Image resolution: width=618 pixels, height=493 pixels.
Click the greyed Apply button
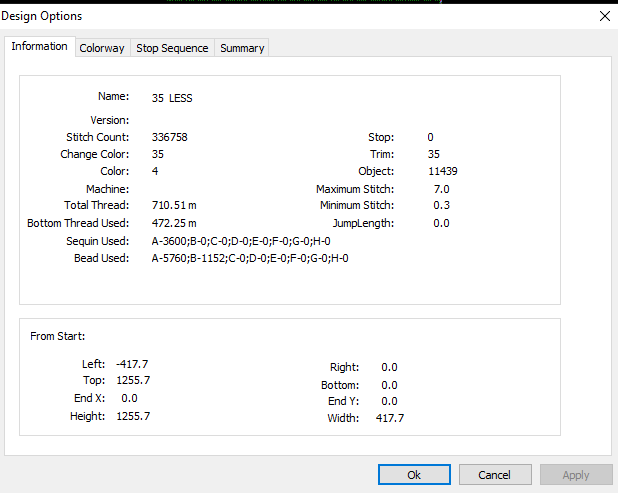[576, 475]
